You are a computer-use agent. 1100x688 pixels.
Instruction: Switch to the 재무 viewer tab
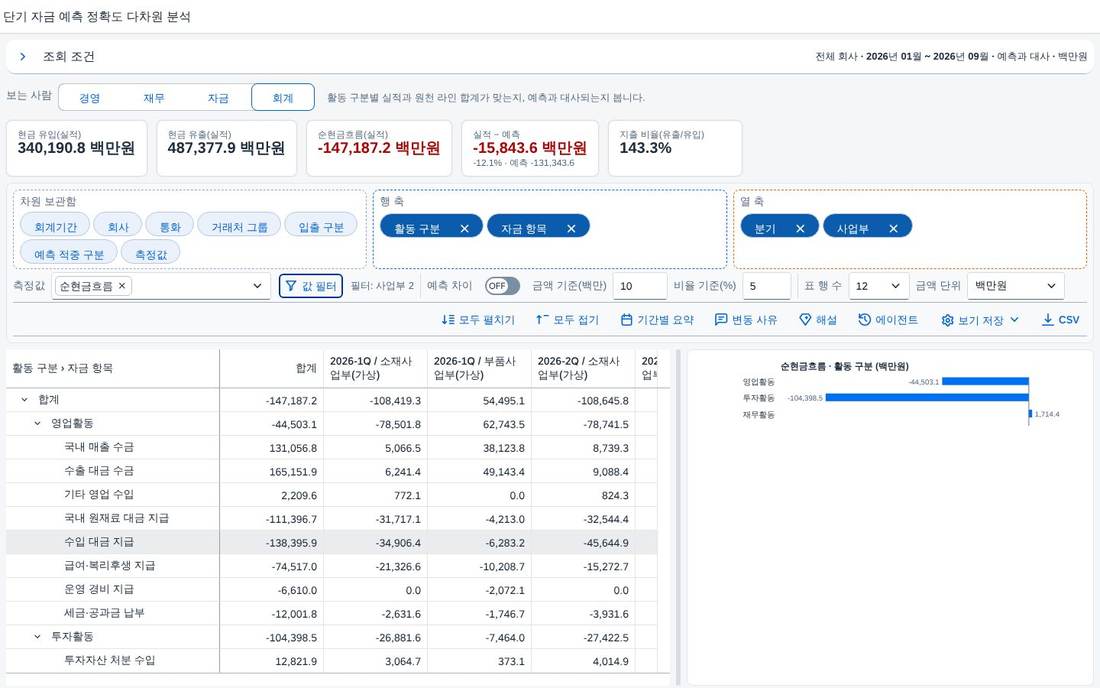click(154, 98)
